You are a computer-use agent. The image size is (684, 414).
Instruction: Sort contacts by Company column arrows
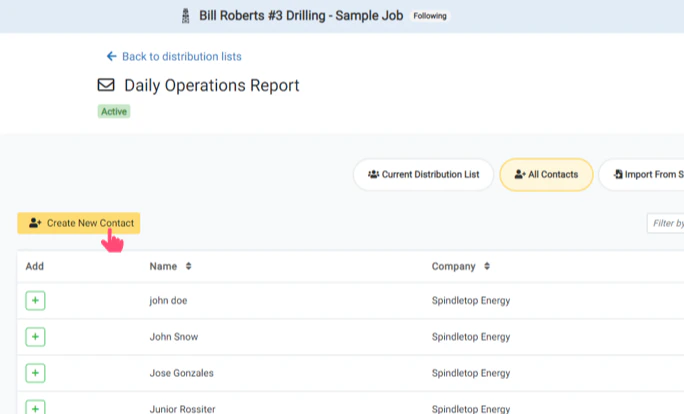pyautogui.click(x=487, y=266)
